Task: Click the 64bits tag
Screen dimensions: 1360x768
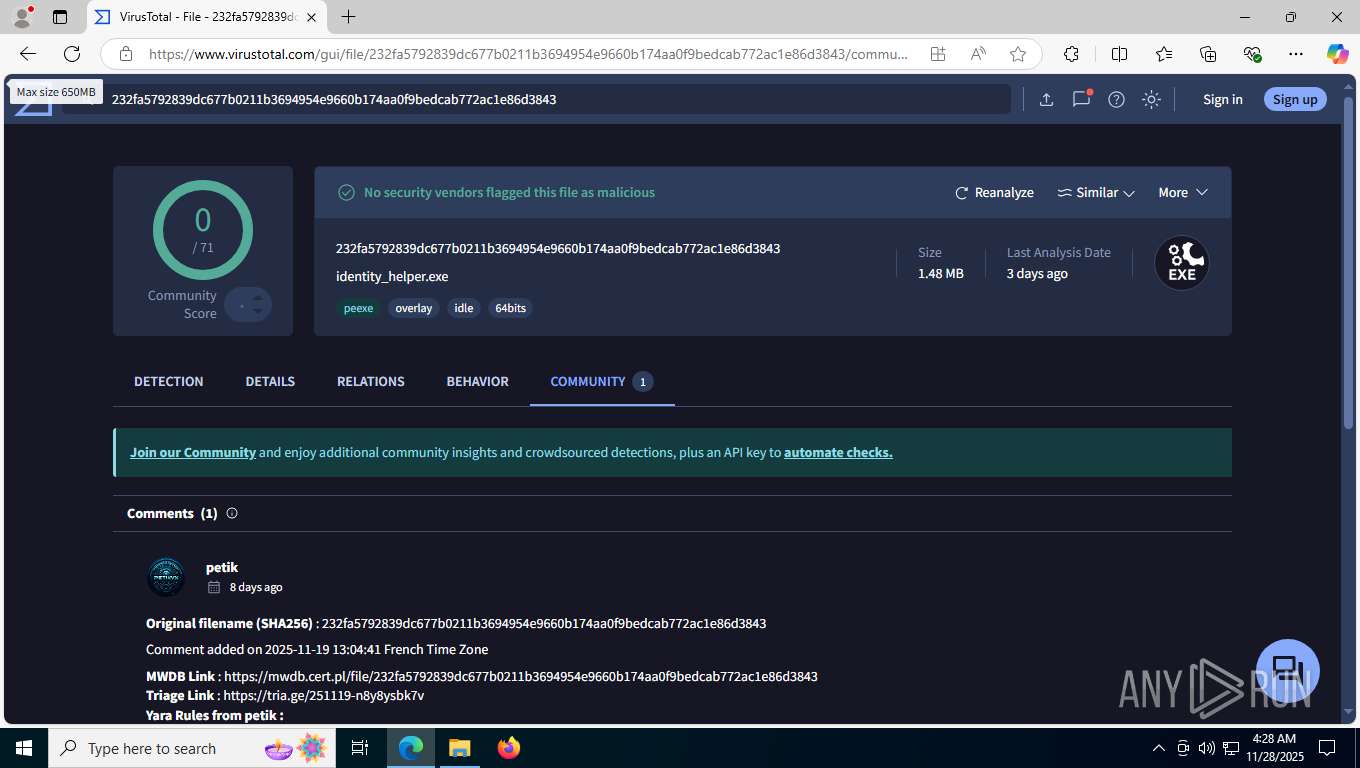Action: (x=510, y=308)
